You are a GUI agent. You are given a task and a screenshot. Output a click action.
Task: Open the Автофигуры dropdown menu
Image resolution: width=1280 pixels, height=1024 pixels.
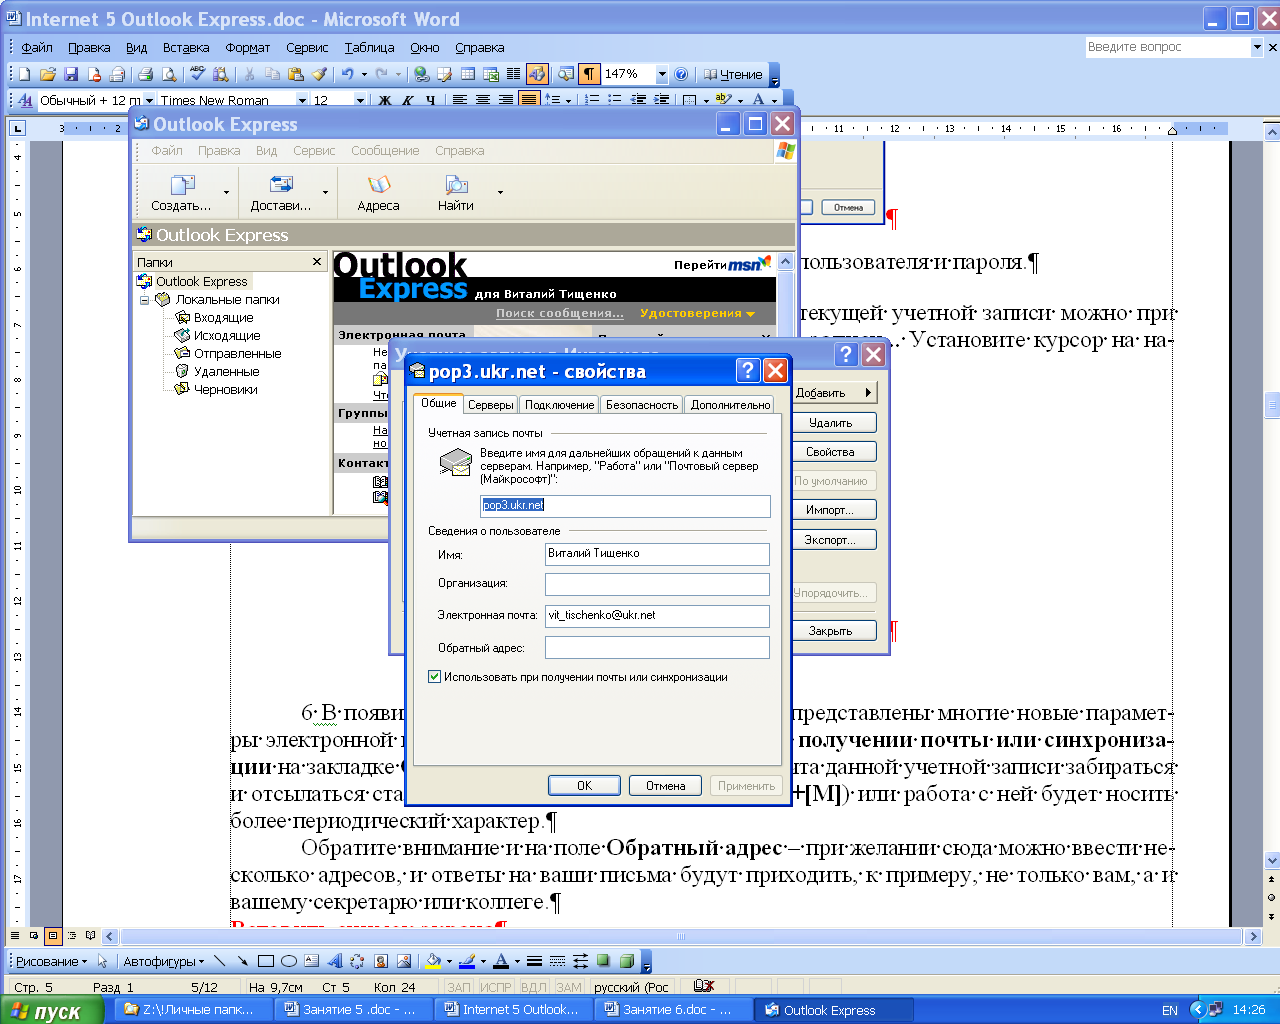point(163,961)
